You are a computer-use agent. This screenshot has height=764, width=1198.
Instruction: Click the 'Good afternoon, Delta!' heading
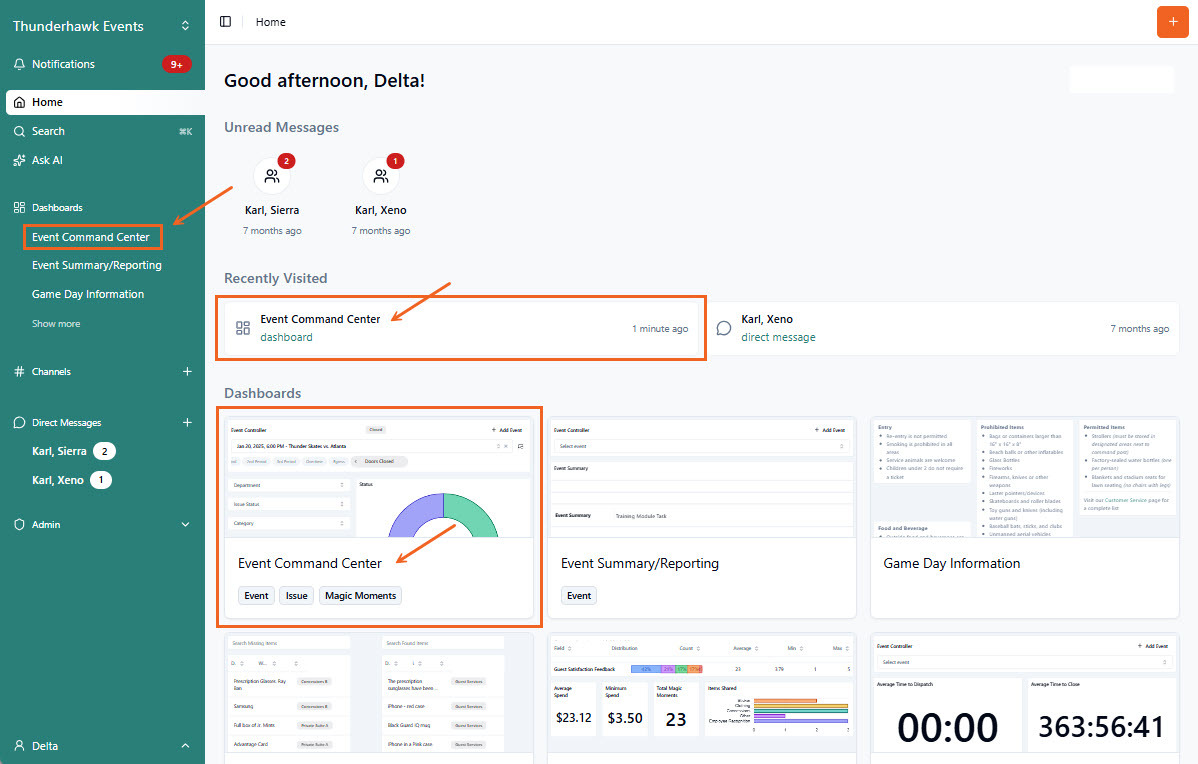click(325, 81)
